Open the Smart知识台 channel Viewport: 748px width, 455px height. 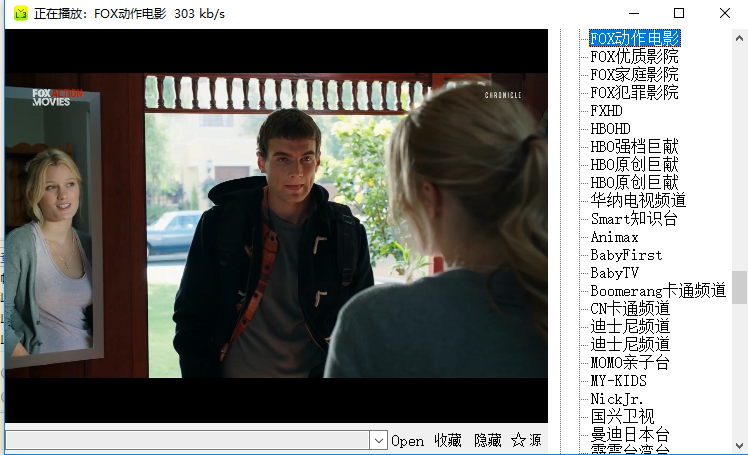click(634, 218)
